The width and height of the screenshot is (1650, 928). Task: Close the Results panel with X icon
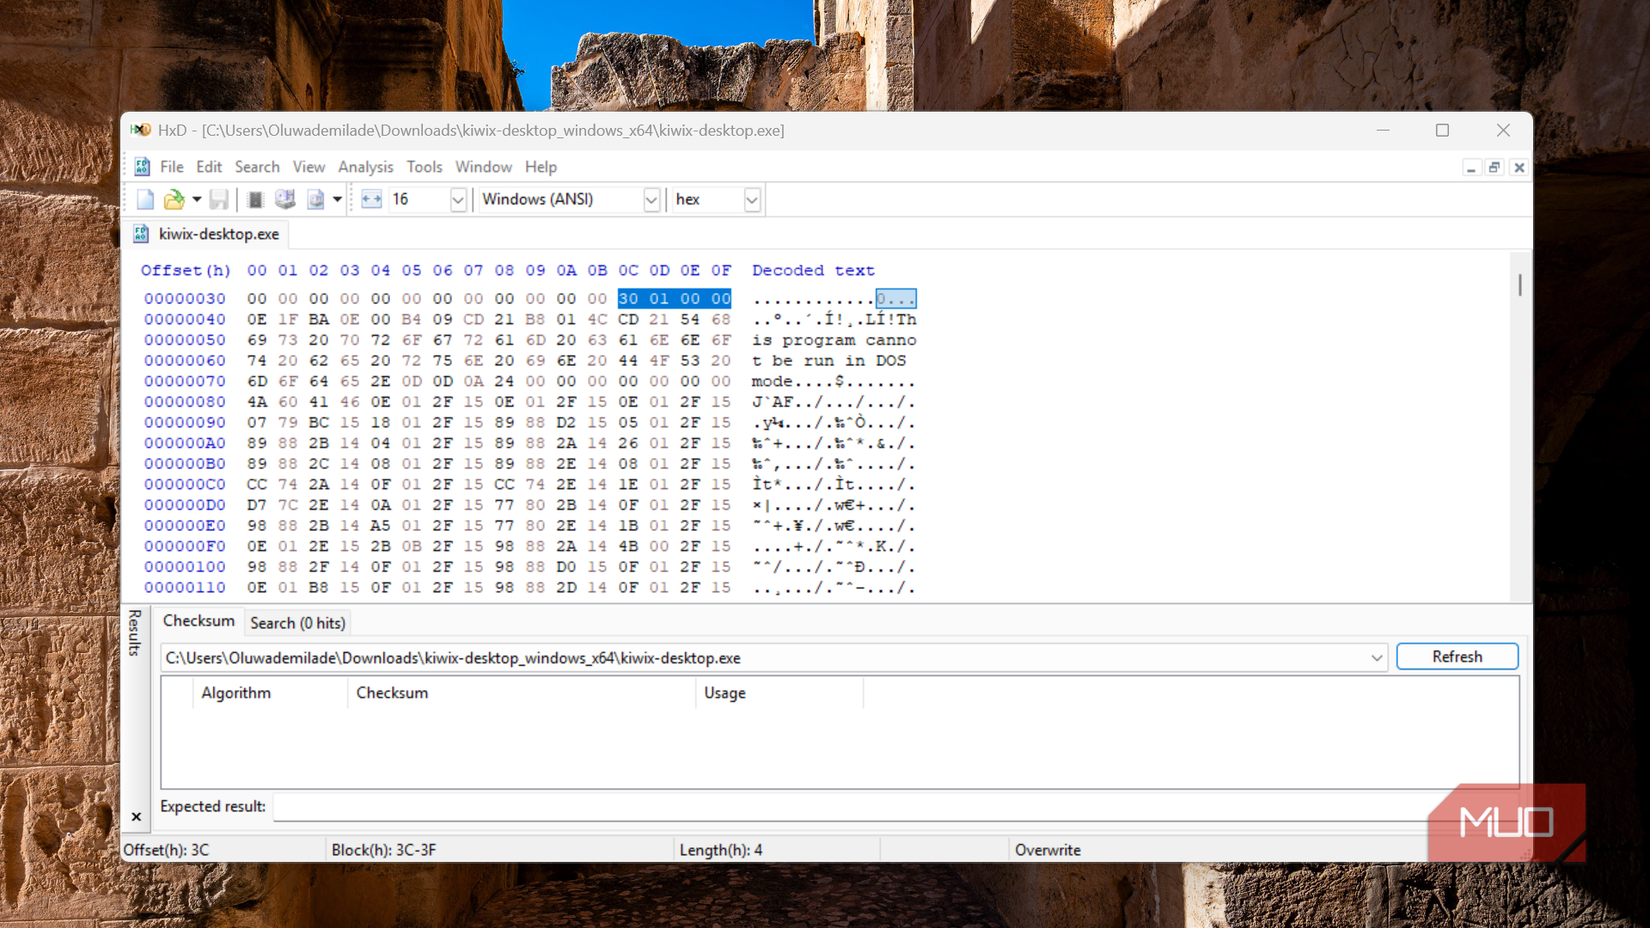pos(136,817)
